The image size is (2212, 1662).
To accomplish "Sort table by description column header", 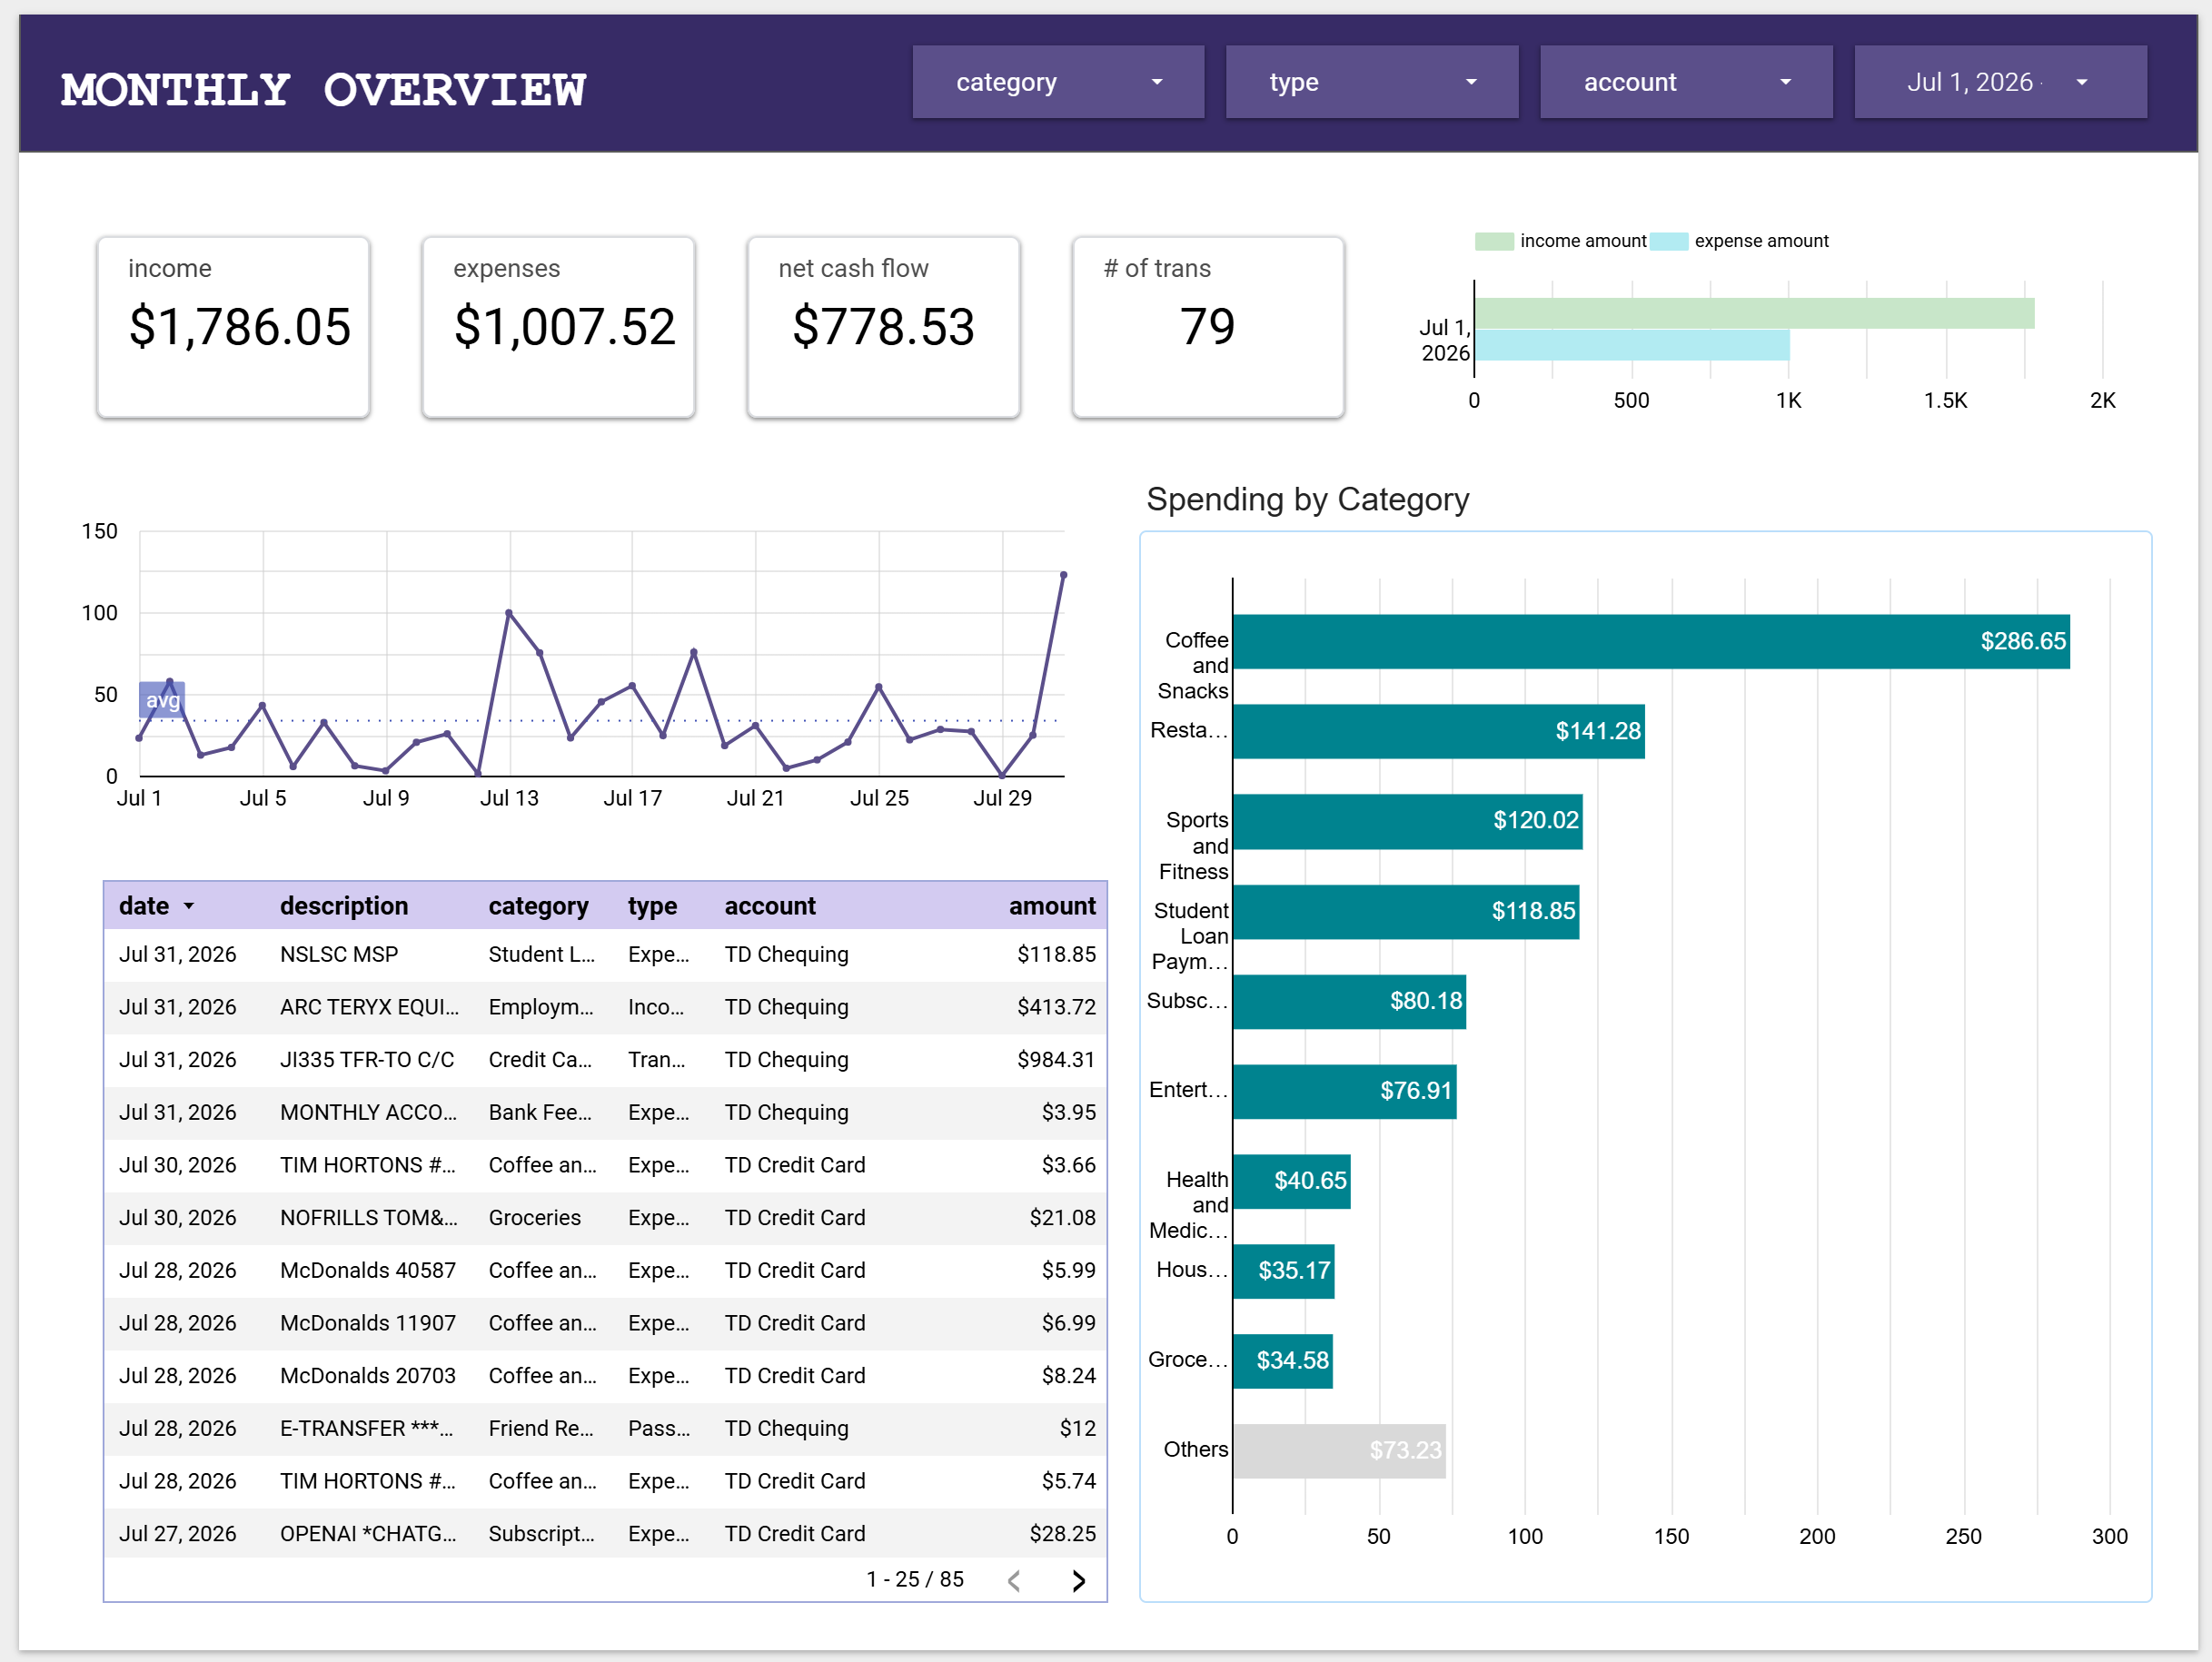I will click(344, 906).
